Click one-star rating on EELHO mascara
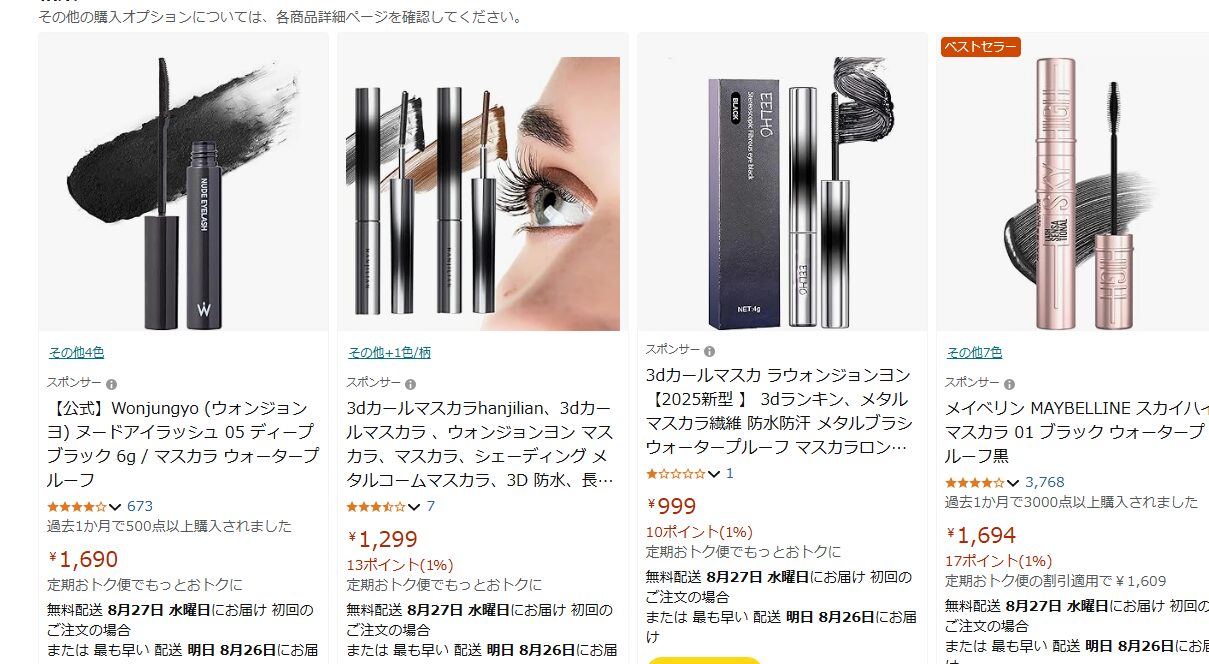Image resolution: width=1209 pixels, height=664 pixels. pos(676,474)
